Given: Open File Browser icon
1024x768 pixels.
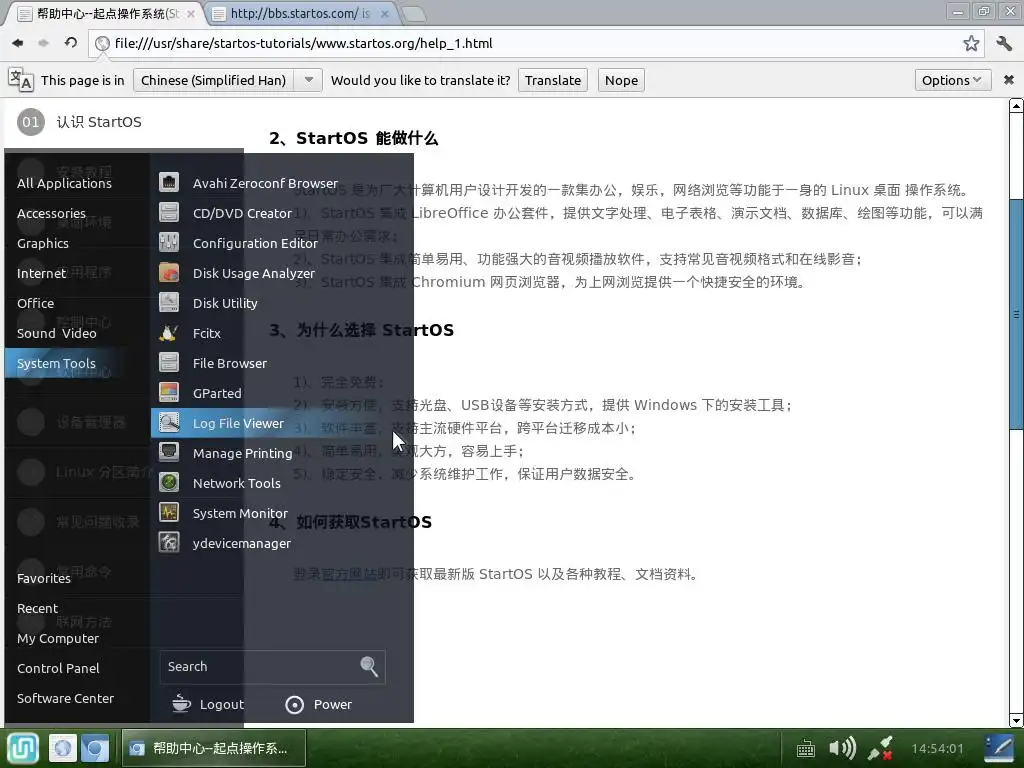Looking at the screenshot, I should coord(168,362).
